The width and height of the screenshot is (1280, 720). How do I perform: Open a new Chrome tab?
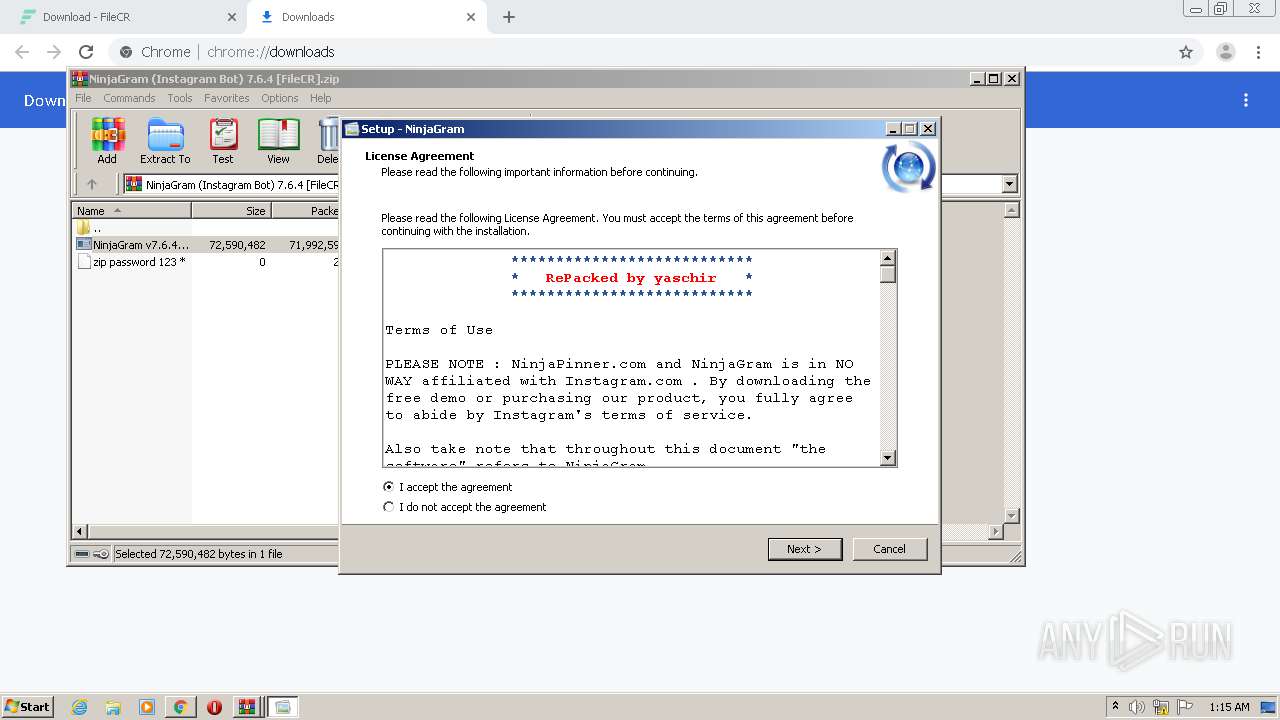[x=509, y=17]
